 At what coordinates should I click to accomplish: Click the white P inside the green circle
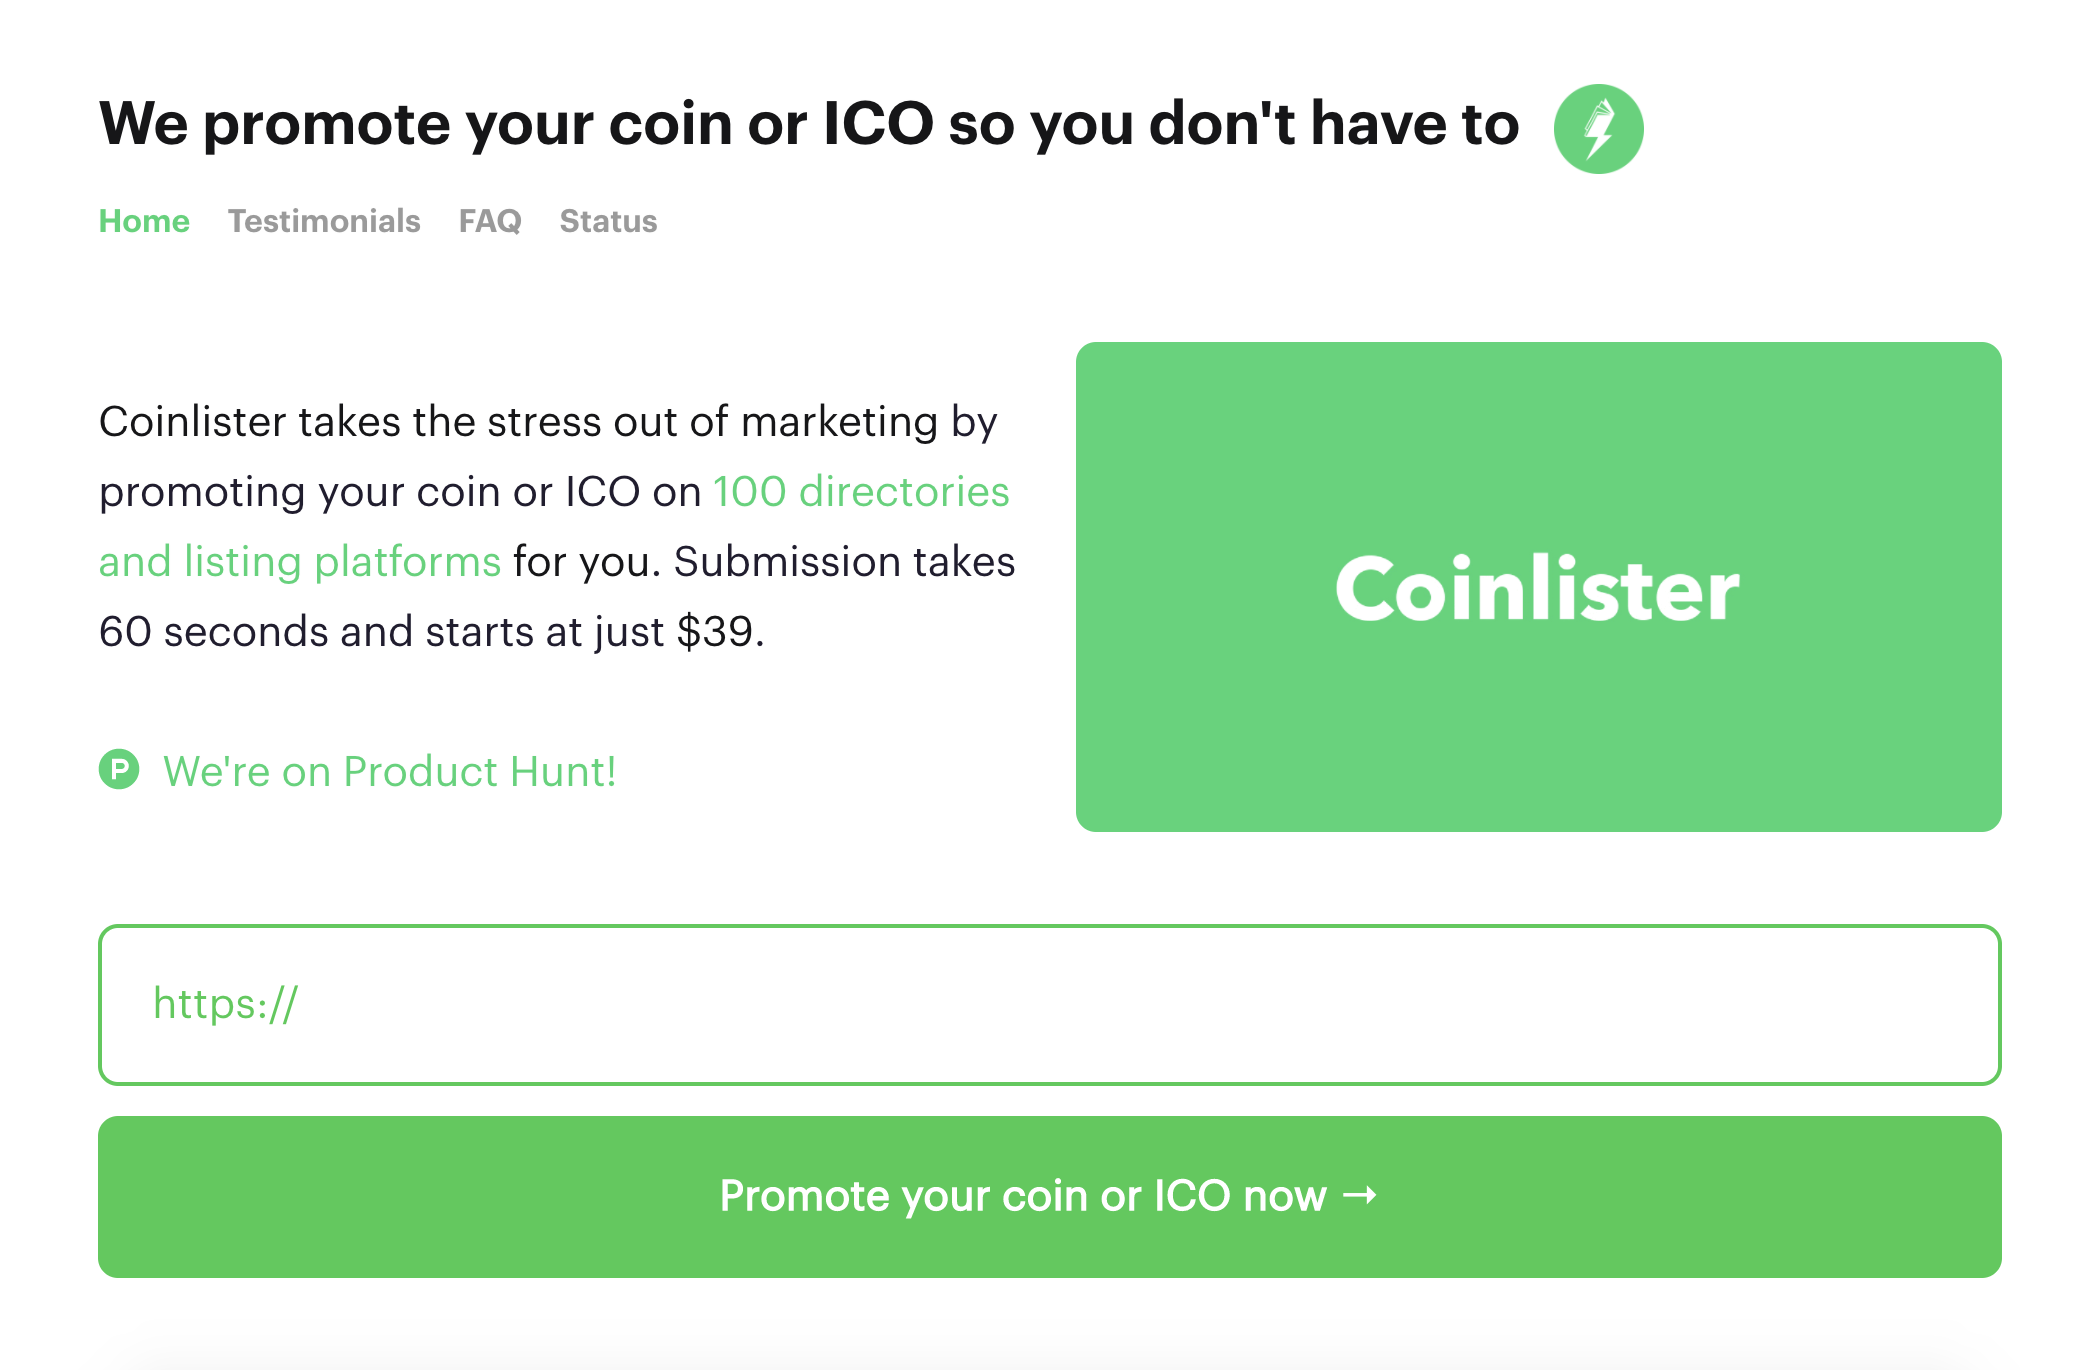point(119,770)
